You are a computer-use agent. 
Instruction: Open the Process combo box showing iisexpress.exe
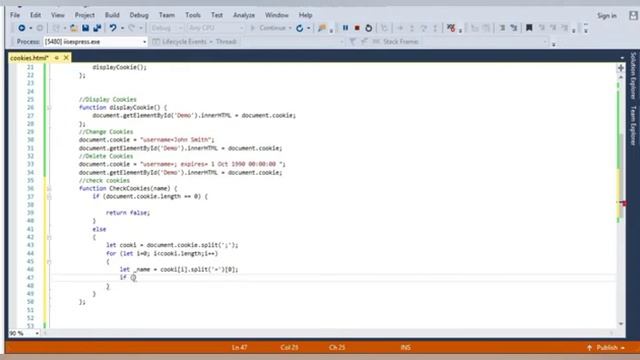[x=95, y=42]
